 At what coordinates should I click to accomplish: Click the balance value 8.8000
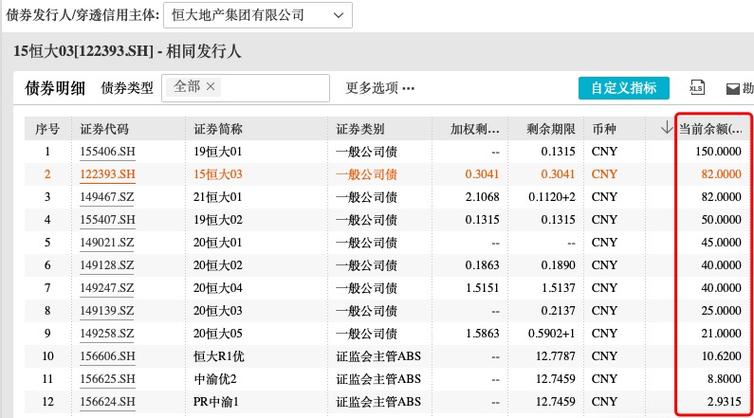point(724,379)
